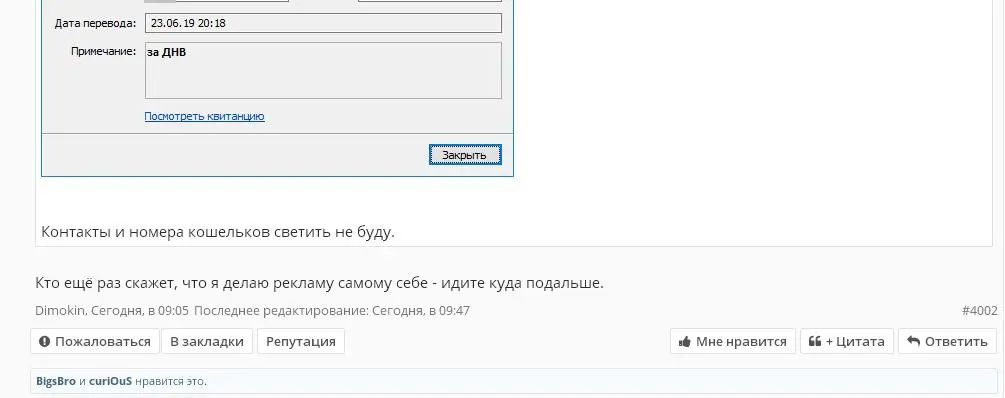
Task: Click the Дата перевода field
Action: click(323, 24)
